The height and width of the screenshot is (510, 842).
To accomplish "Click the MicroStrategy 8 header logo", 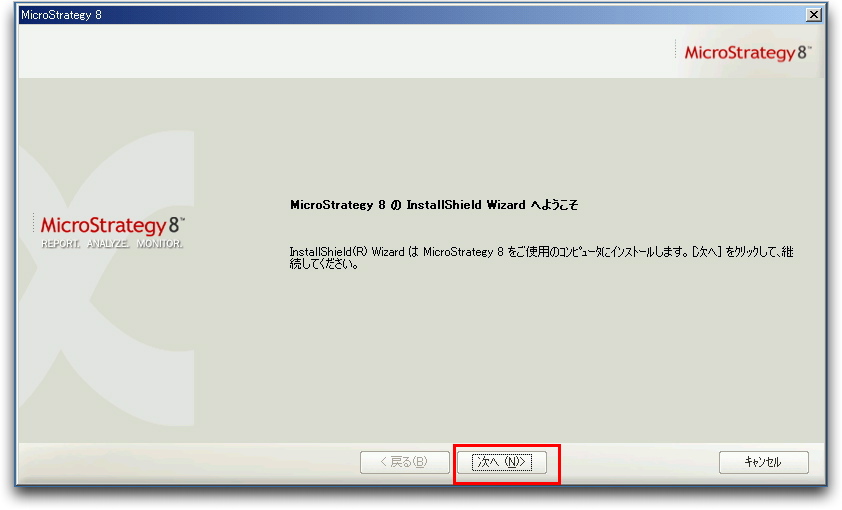I will pyautogui.click(x=746, y=53).
